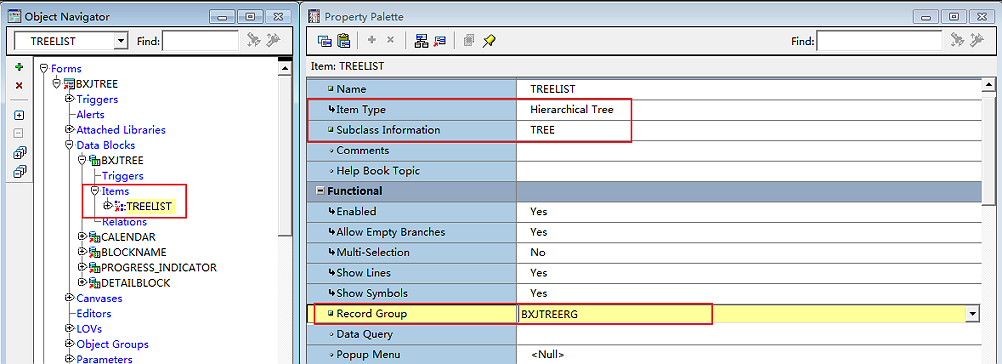Click the Add Property plus icon
Viewport: 1002px width, 364px height.
tap(371, 40)
